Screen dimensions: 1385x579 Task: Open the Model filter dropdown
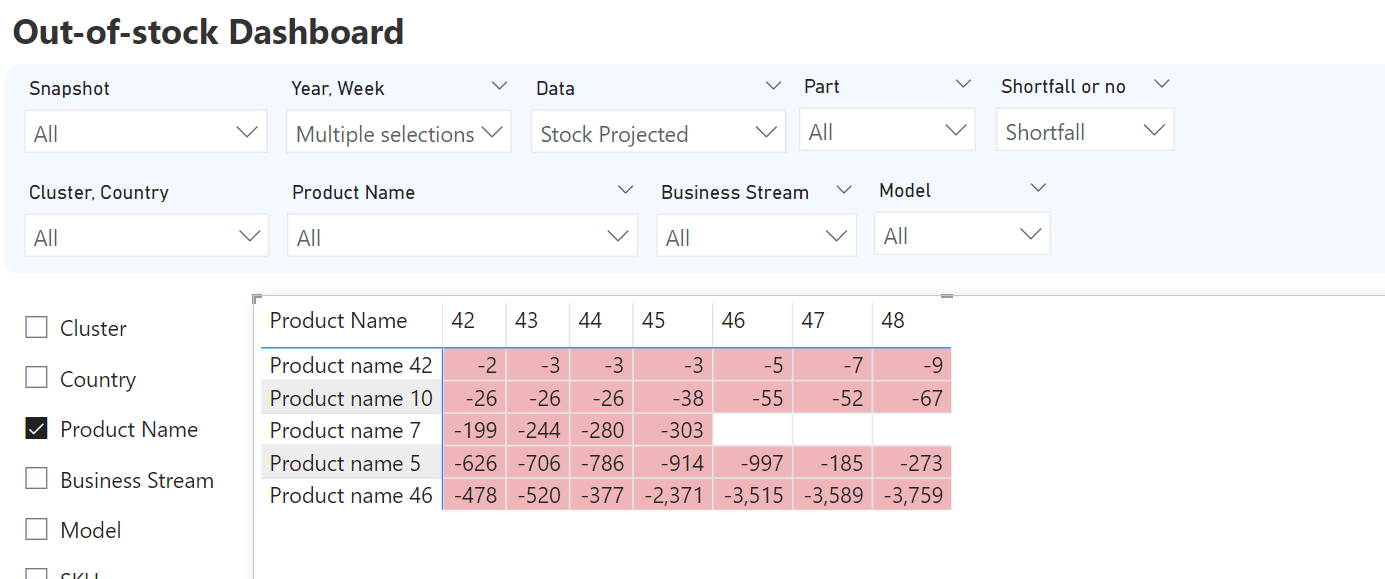(962, 234)
